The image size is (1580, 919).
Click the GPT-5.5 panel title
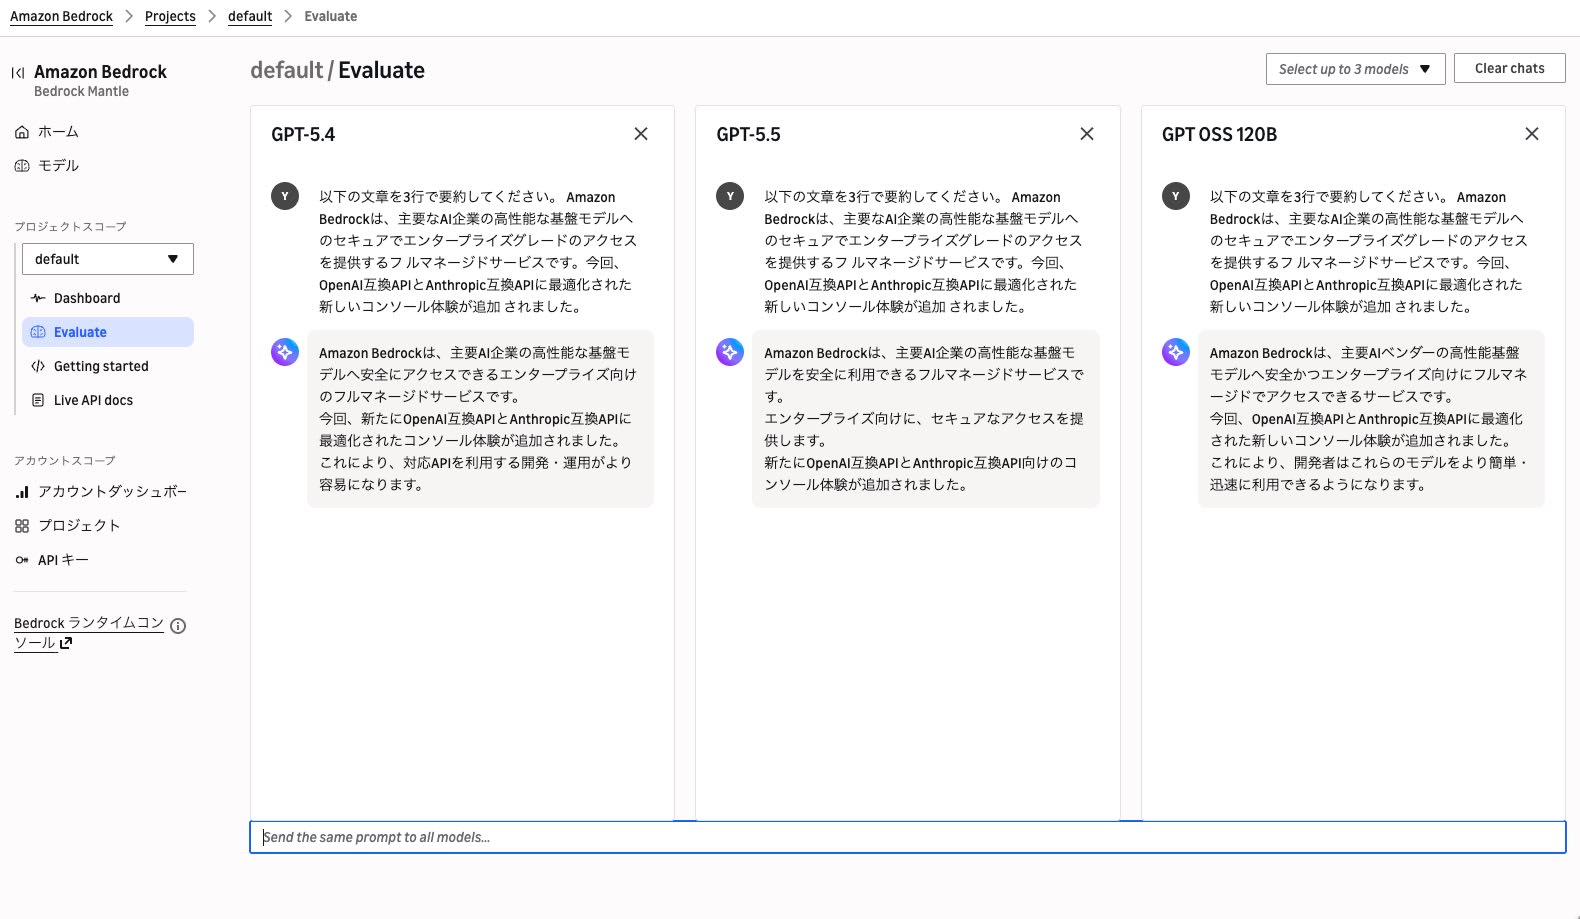[749, 134]
